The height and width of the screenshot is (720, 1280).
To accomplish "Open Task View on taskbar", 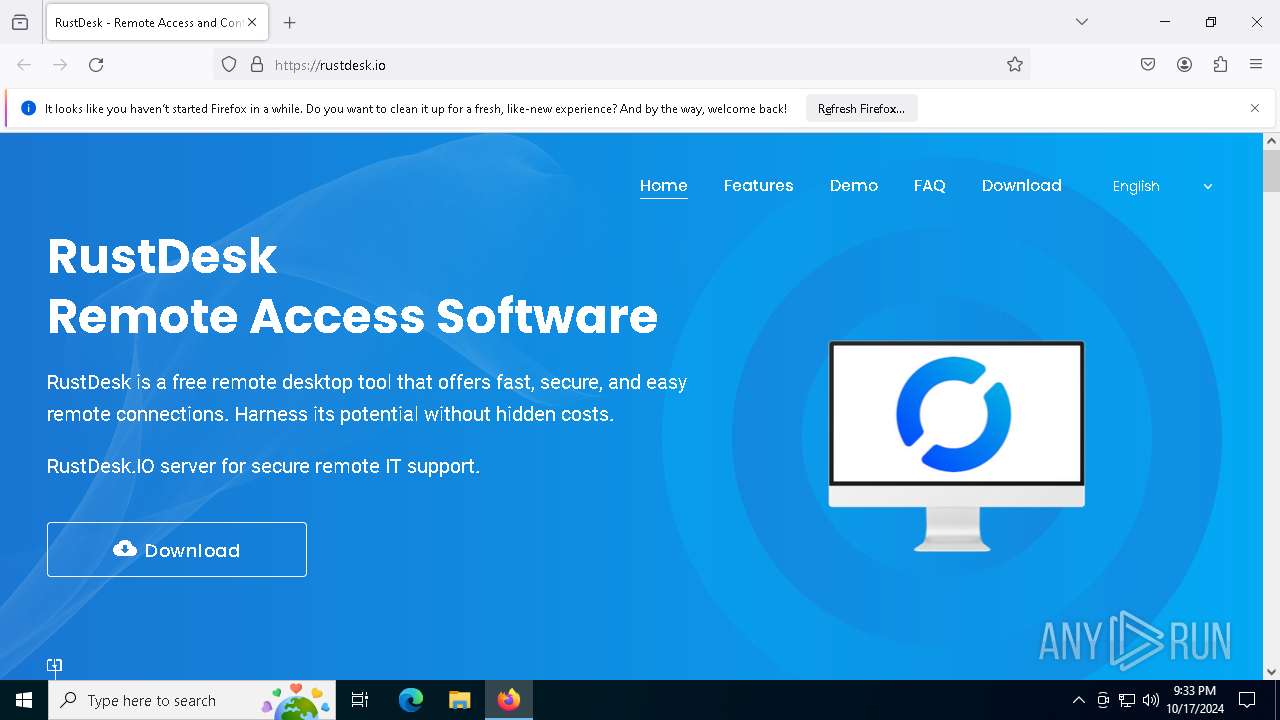I will [360, 700].
